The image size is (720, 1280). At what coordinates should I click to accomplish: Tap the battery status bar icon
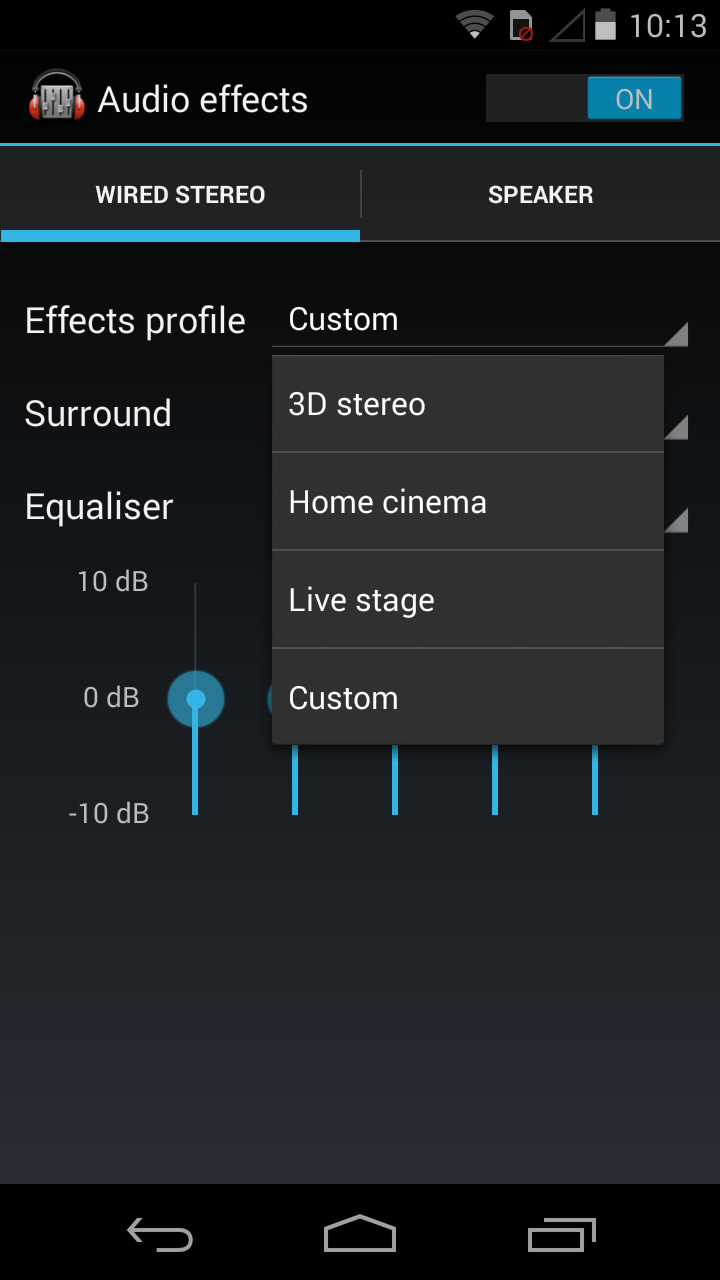[x=605, y=25]
